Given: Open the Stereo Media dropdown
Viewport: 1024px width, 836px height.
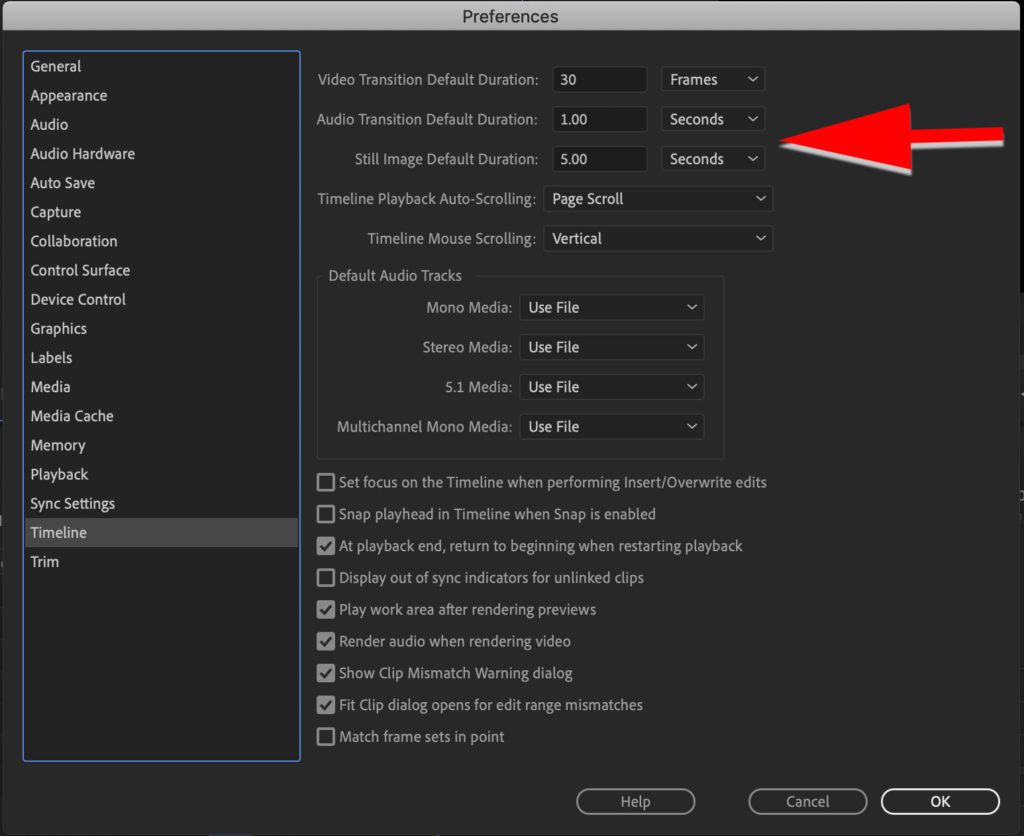Looking at the screenshot, I should pyautogui.click(x=612, y=347).
